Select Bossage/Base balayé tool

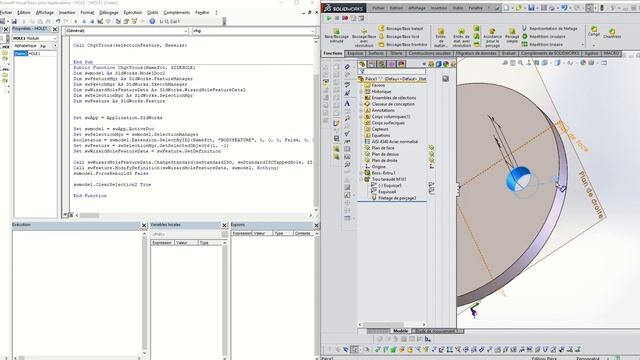[x=401, y=29]
